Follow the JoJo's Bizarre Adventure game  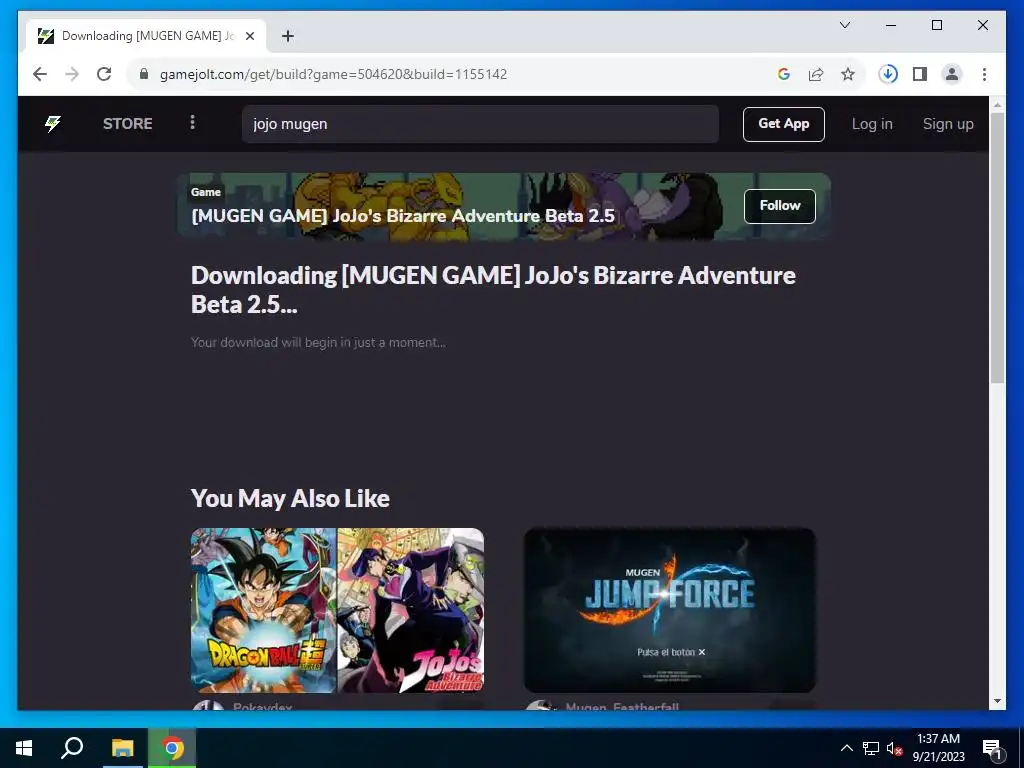point(780,206)
